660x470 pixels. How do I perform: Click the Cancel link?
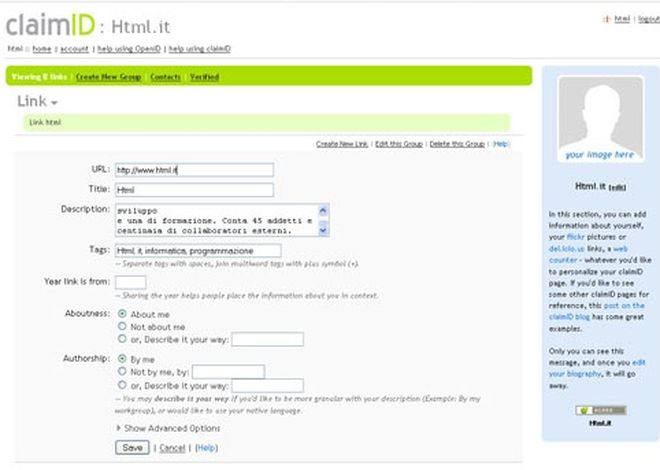click(x=172, y=448)
